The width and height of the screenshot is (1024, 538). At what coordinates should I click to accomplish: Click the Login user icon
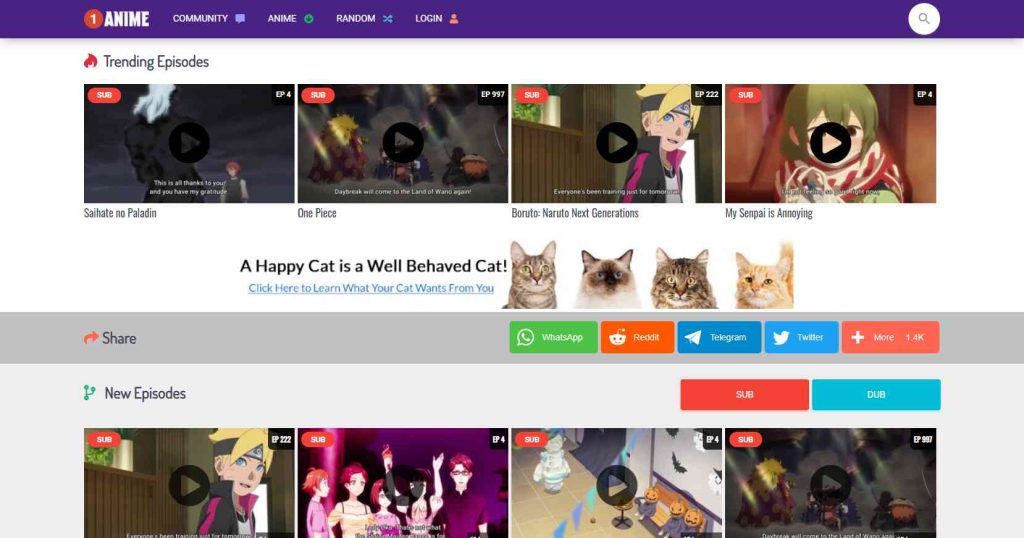pyautogui.click(x=454, y=19)
